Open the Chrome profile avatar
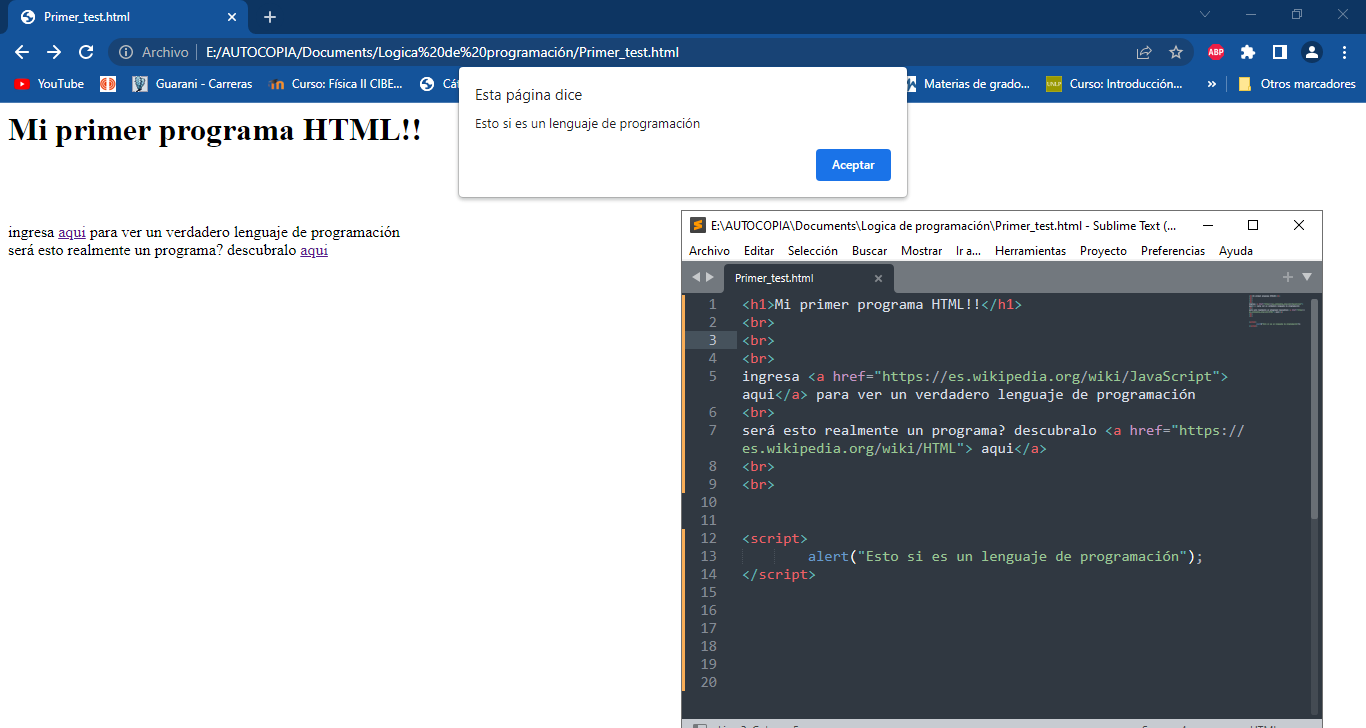The height and width of the screenshot is (728, 1366). click(x=1312, y=52)
